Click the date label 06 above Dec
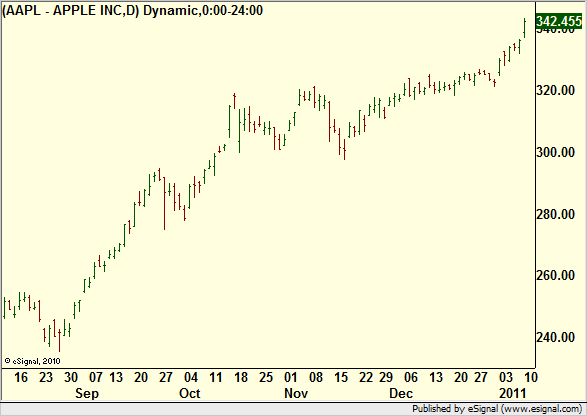 411,377
